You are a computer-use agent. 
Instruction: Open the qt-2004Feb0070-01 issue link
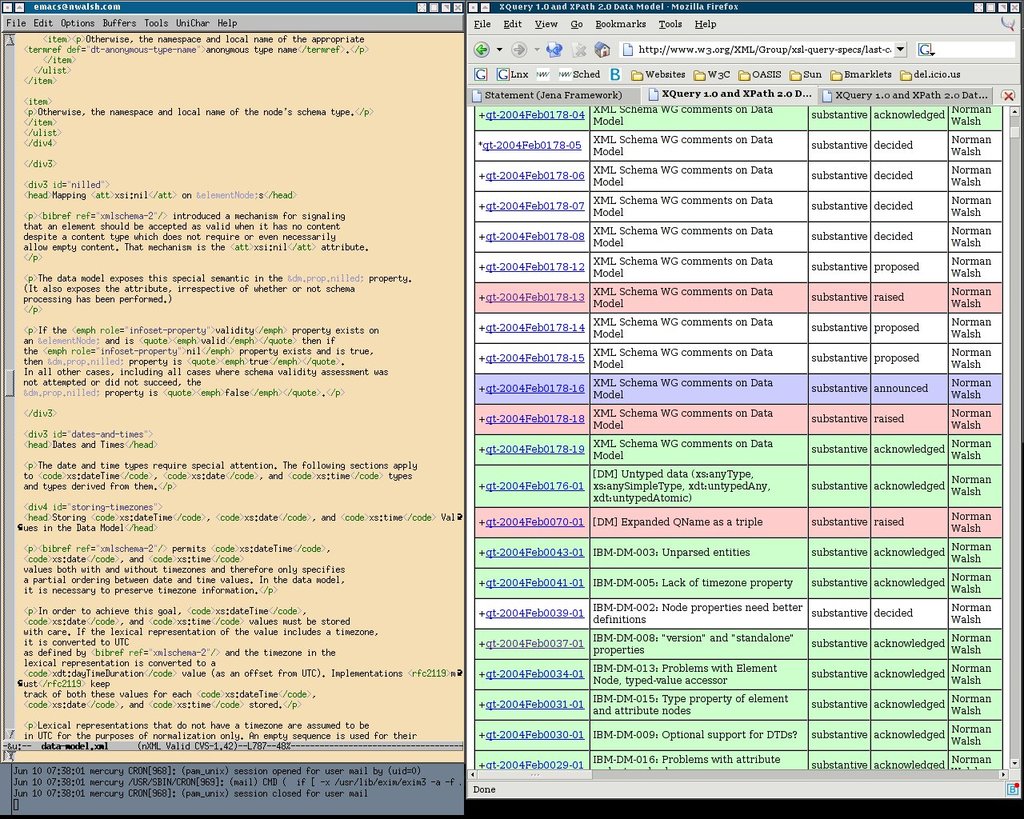coord(535,522)
